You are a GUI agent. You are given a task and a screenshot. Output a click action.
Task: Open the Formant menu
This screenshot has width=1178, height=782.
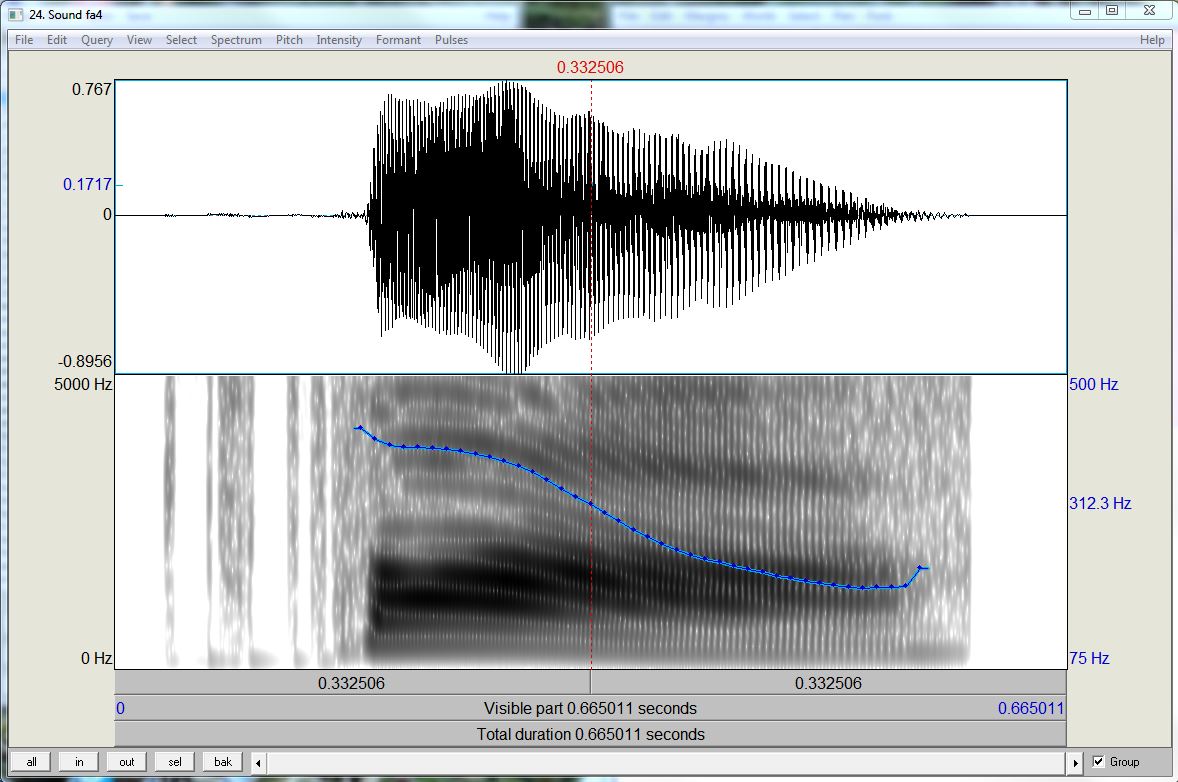point(398,40)
